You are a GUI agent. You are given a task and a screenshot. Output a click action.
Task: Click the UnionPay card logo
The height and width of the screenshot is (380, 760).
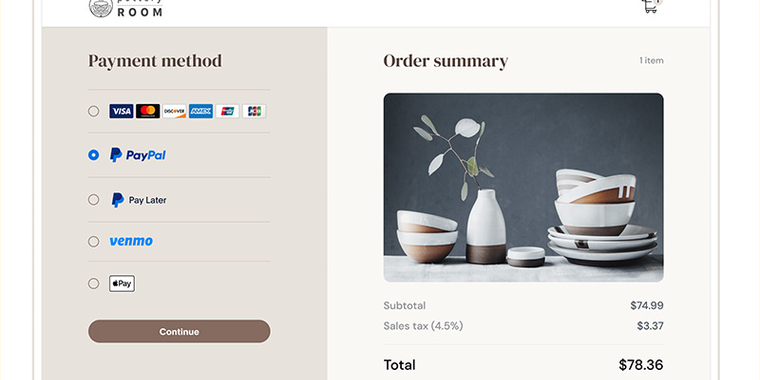[x=227, y=111]
